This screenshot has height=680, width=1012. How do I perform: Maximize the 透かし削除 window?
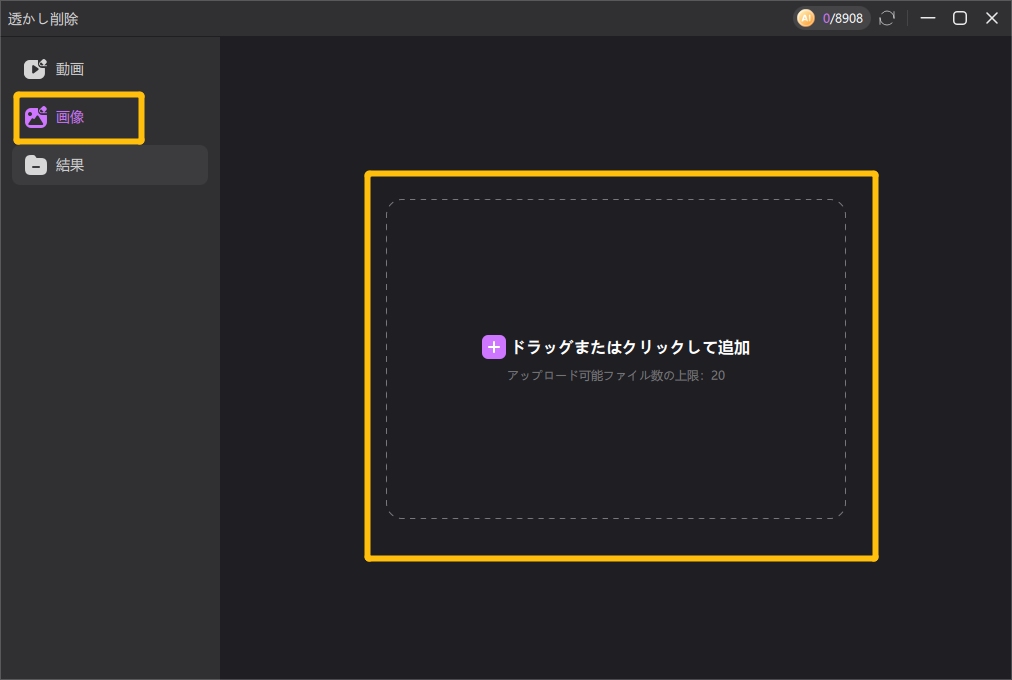[x=960, y=18]
